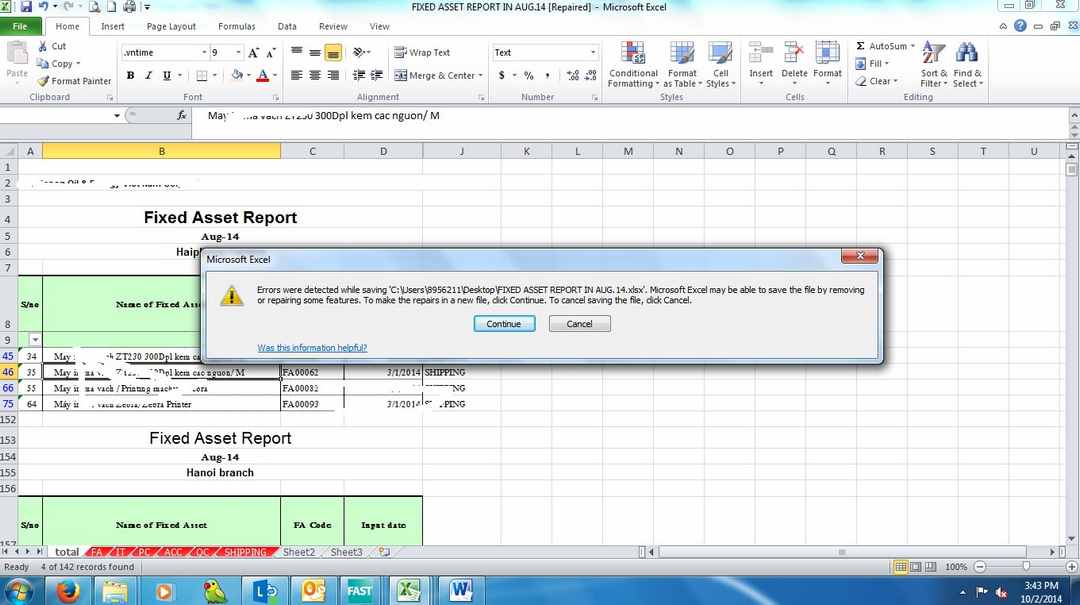The width and height of the screenshot is (1080, 605).
Task: Click the Paste clipboard icon
Action: pos(17,54)
